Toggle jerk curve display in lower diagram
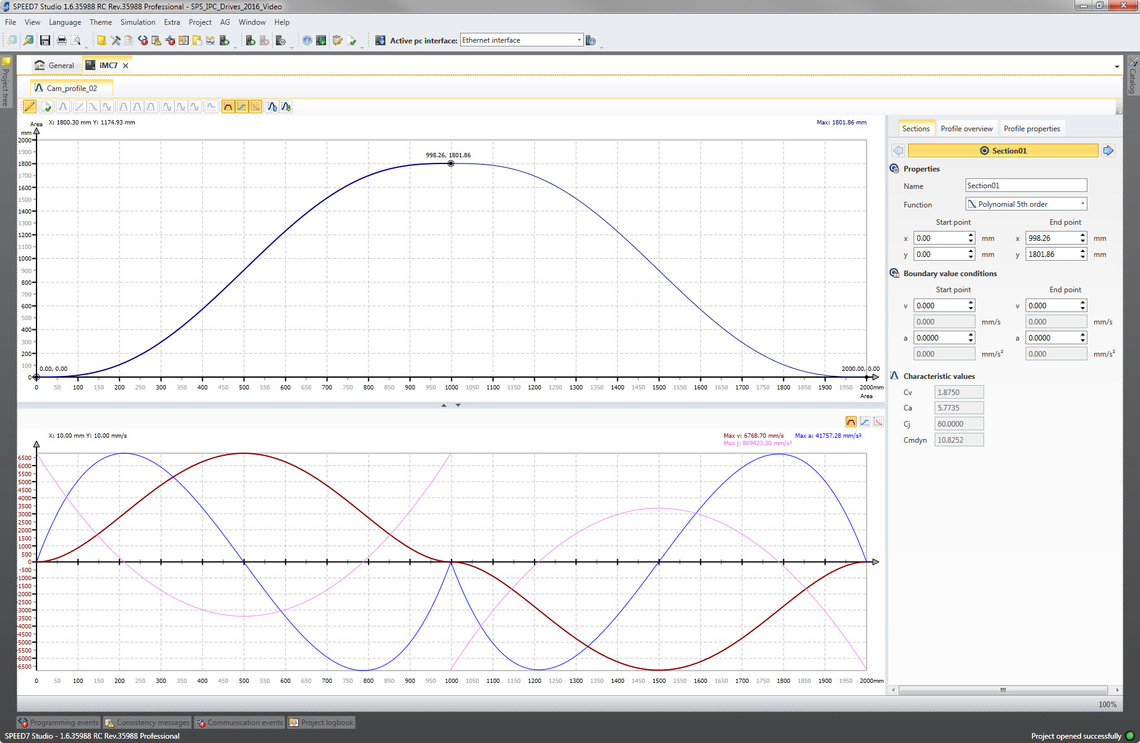This screenshot has width=1140, height=743. pyautogui.click(x=877, y=422)
